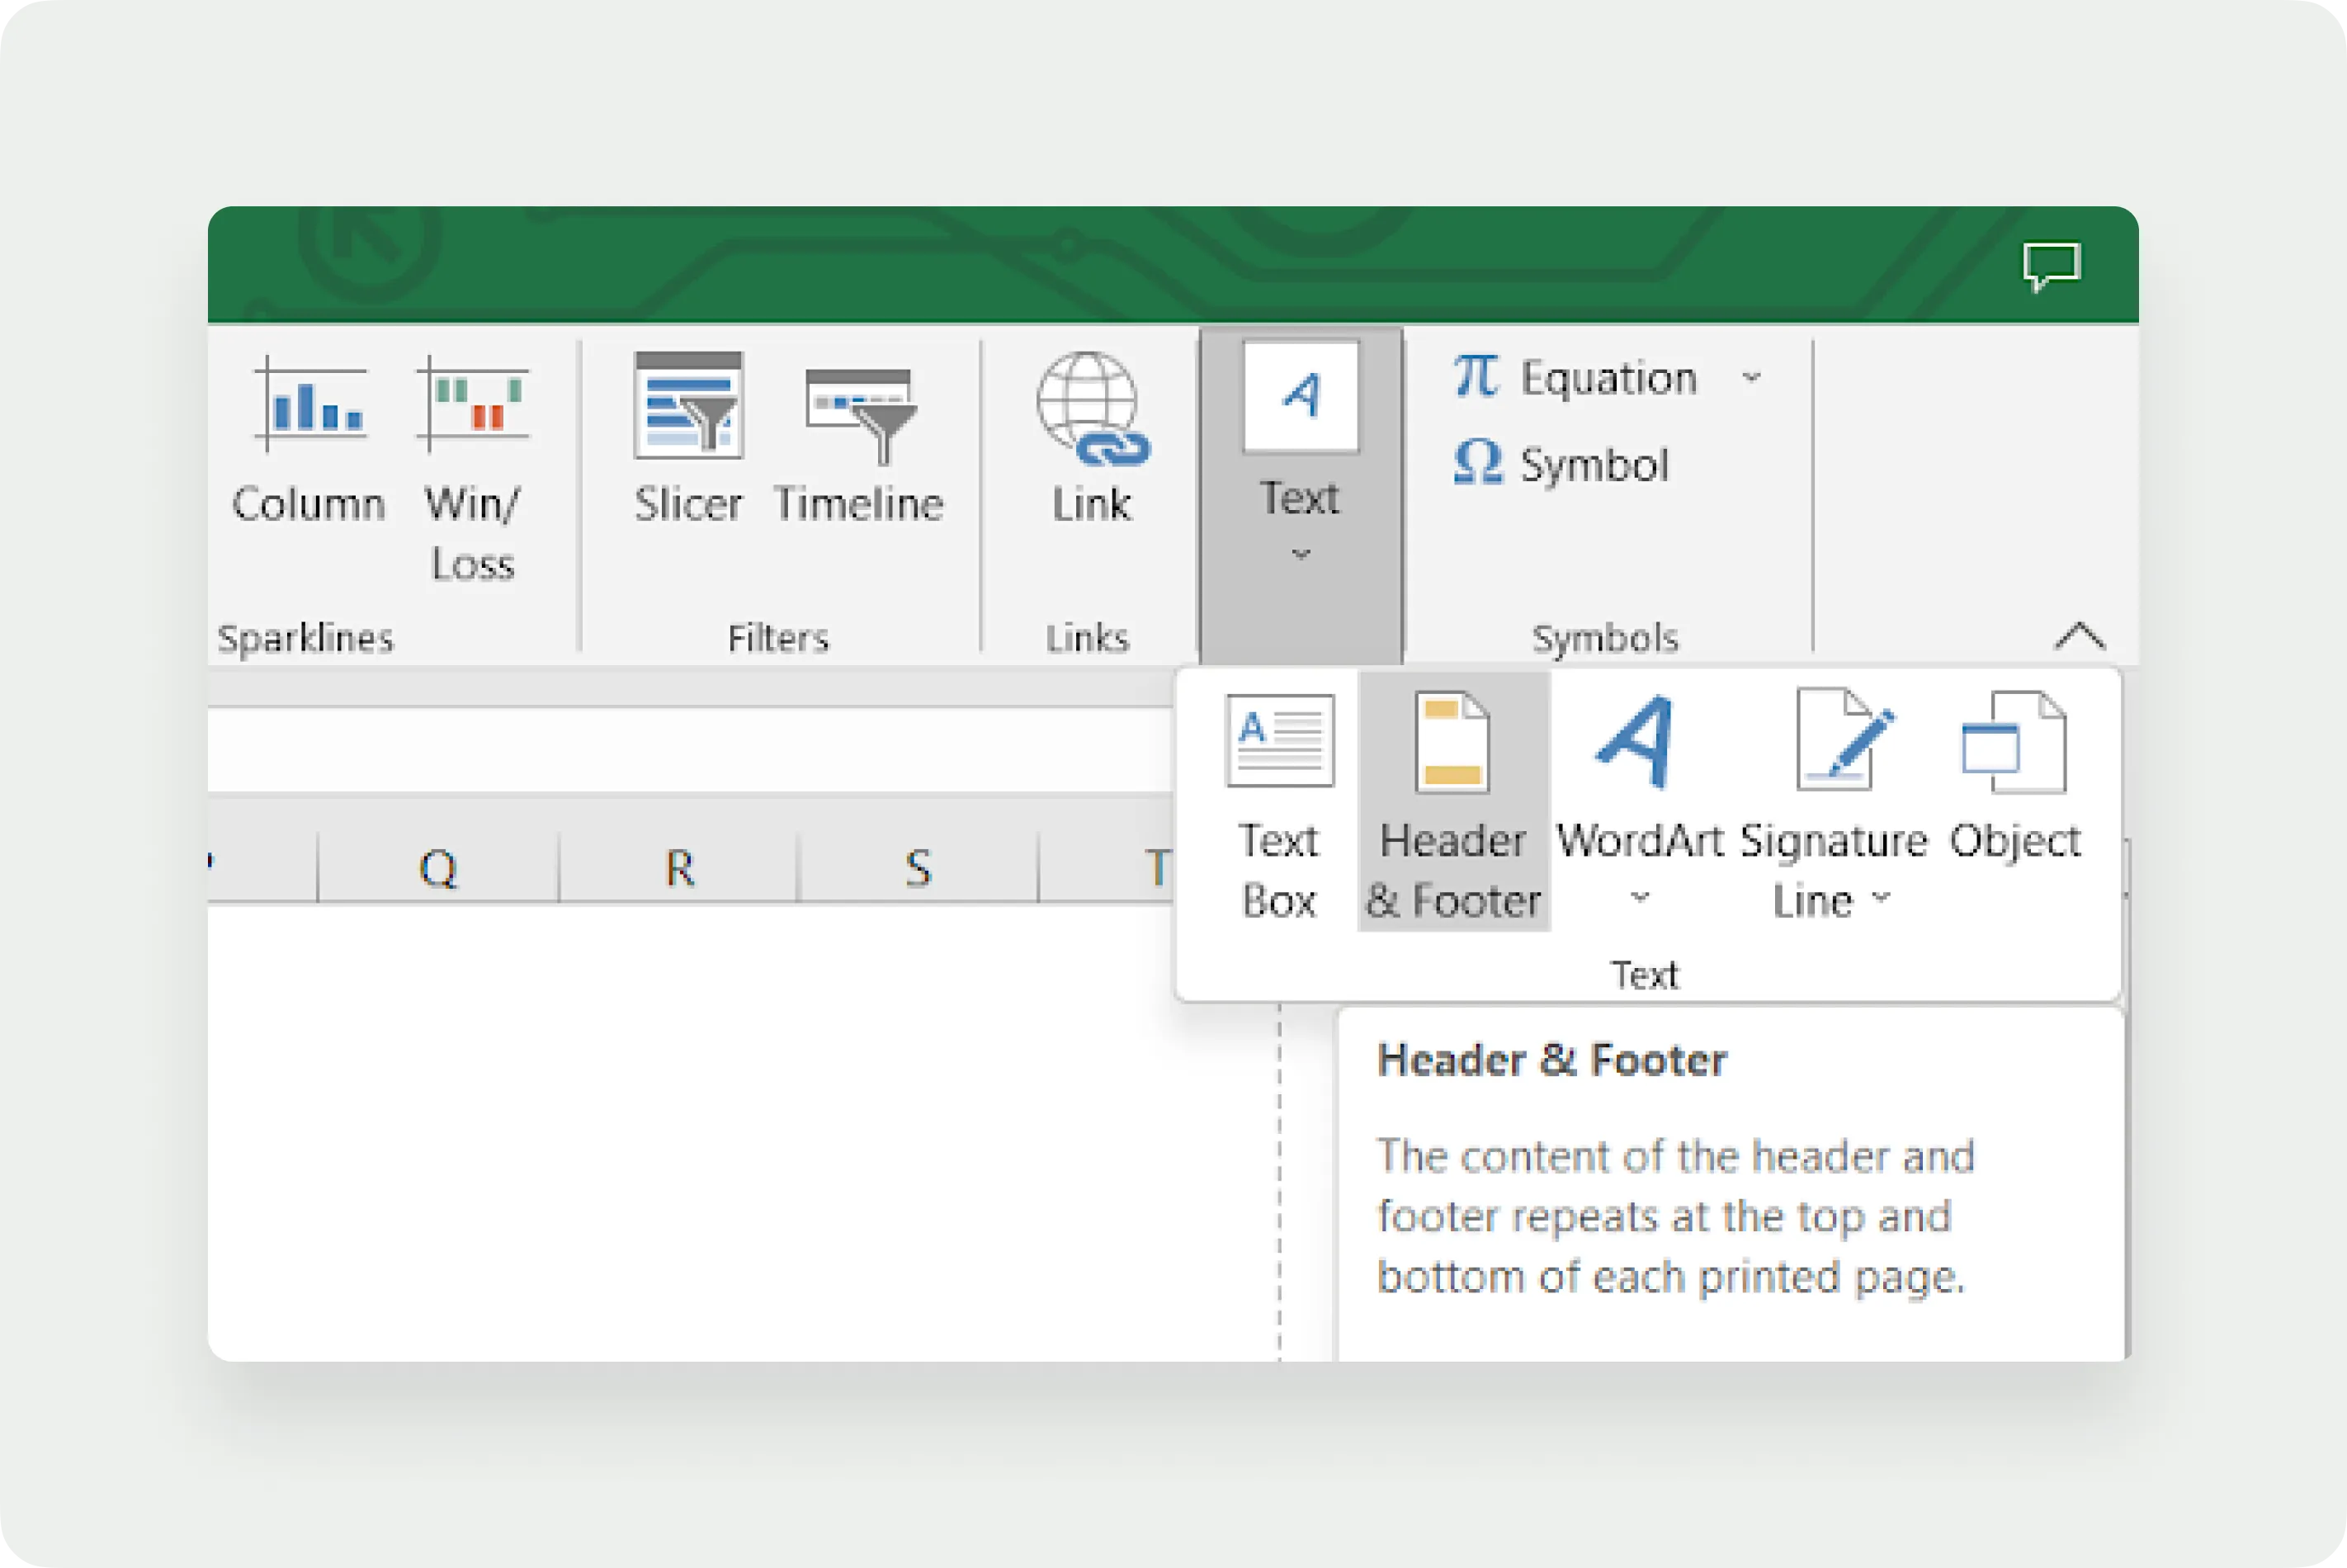Screen dimensions: 2347x1568
Task: Add a Slicer filter
Action: (x=689, y=438)
